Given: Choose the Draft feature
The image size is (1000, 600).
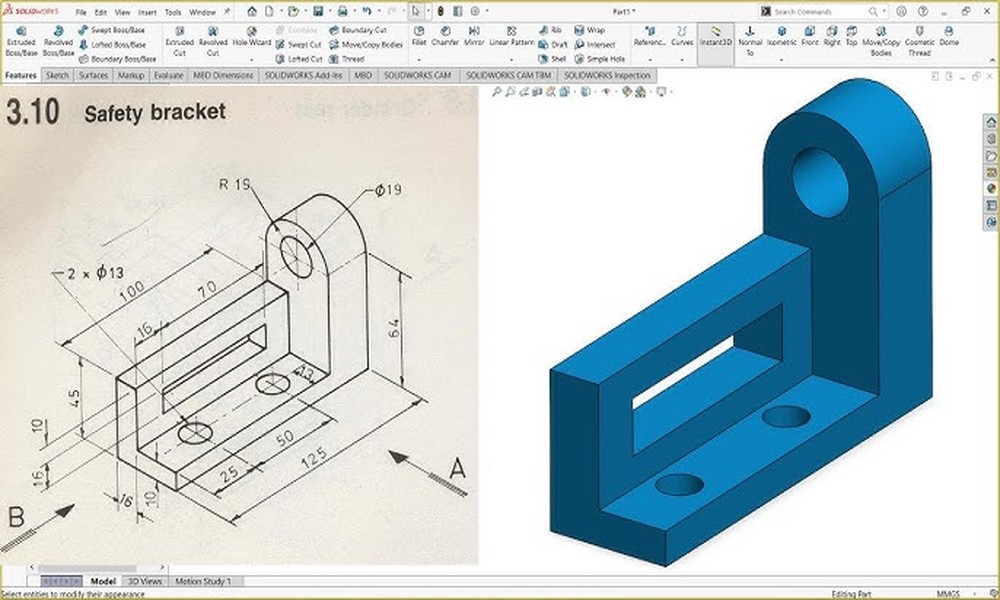Looking at the screenshot, I should click(552, 45).
